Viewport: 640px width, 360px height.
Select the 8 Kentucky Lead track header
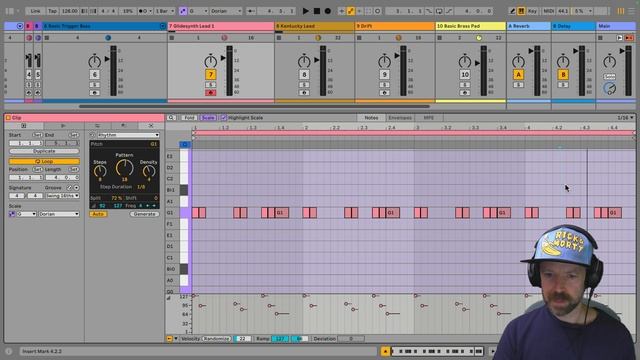click(314, 26)
